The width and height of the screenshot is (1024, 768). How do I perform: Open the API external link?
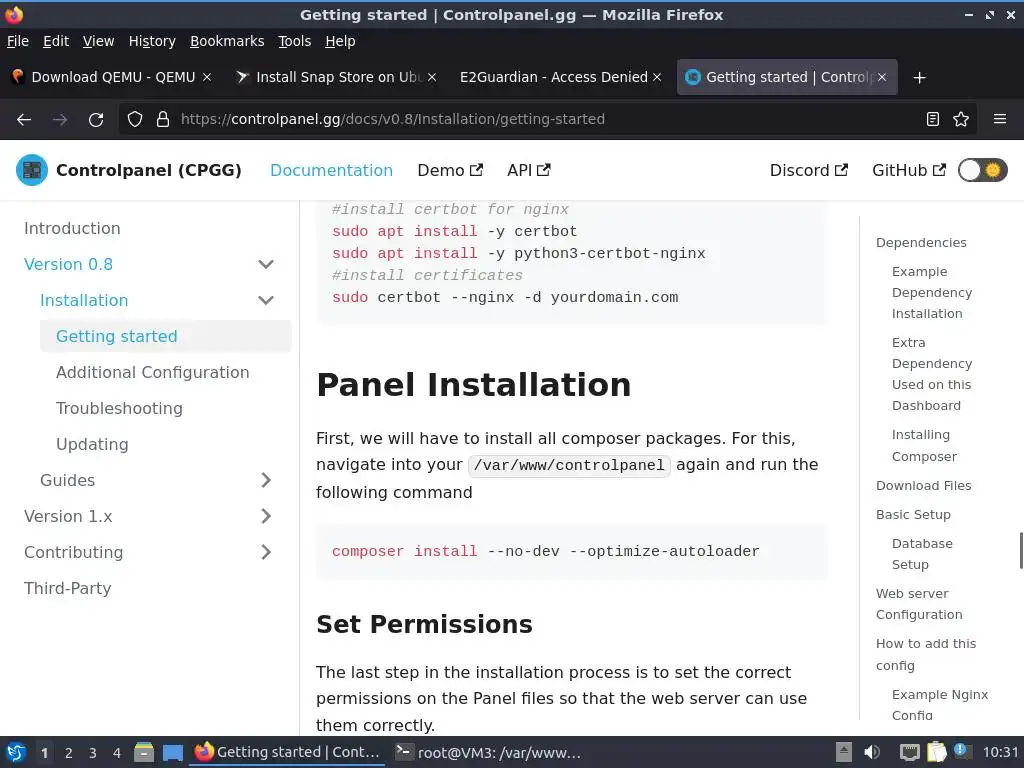click(x=528, y=170)
